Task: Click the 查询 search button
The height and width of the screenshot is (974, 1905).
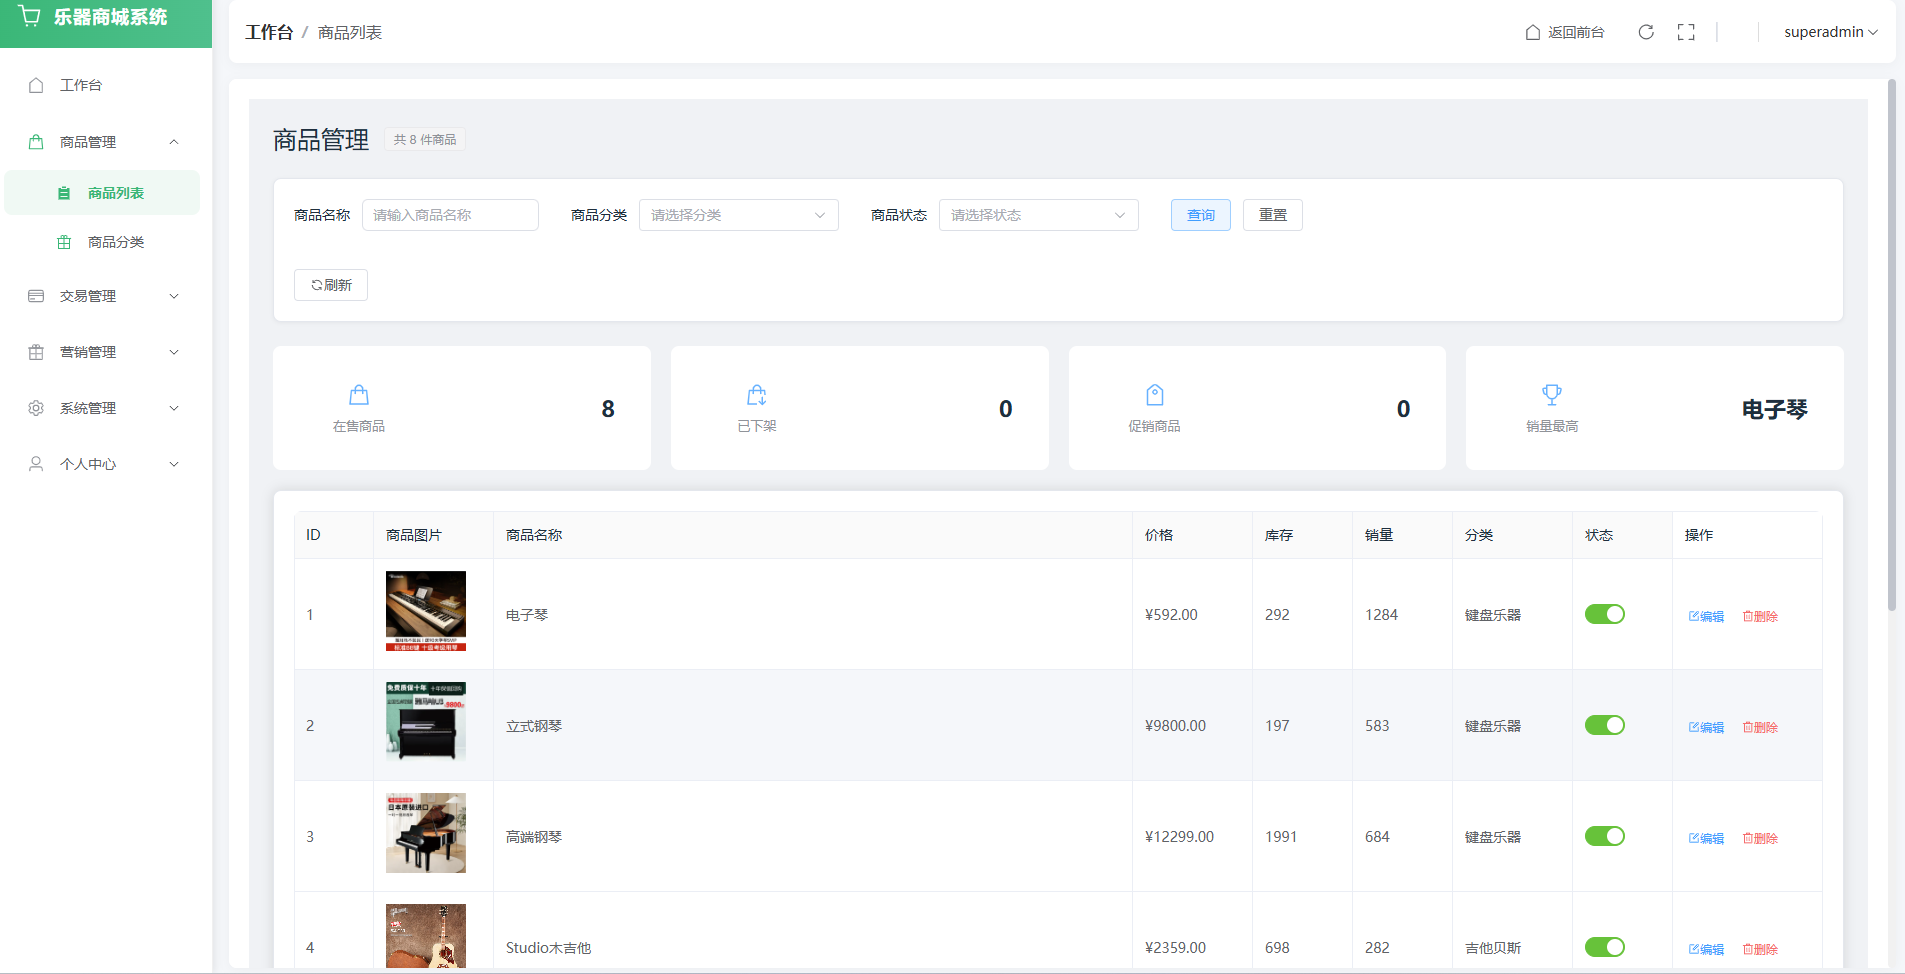Action: coord(1200,215)
